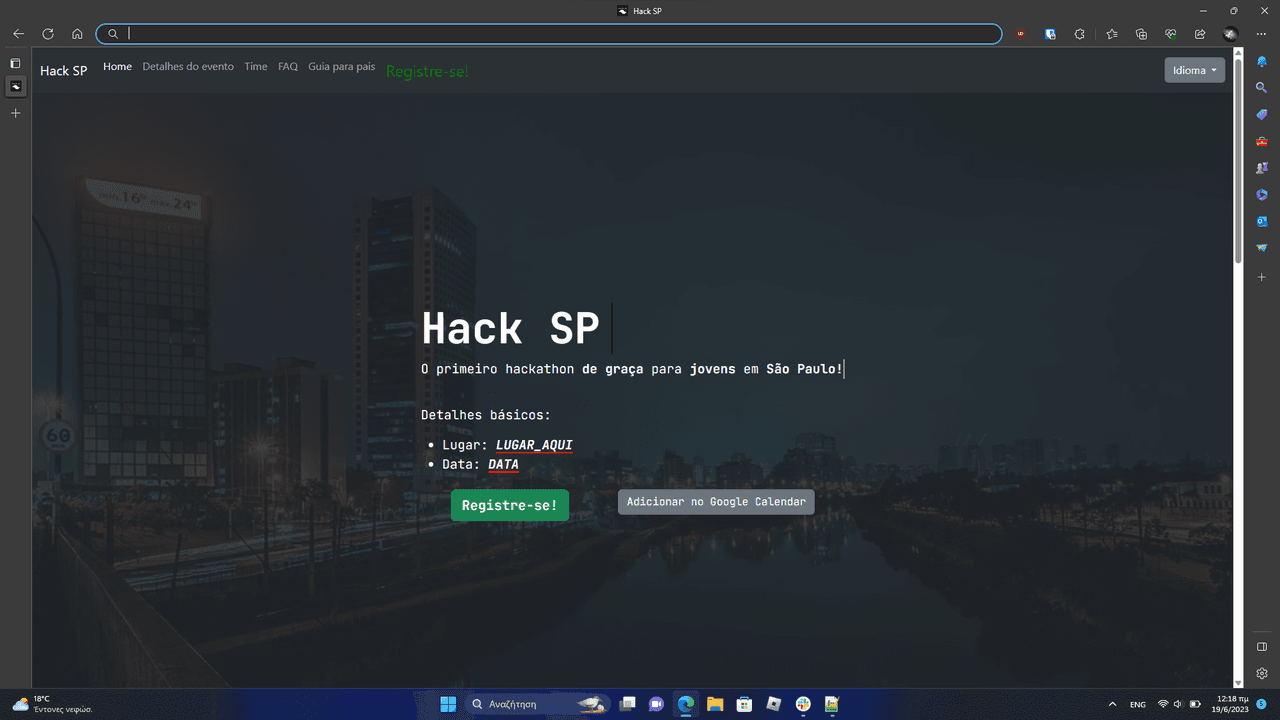Open the Favorites list icon
The image size is (1280, 720).
(1112, 34)
